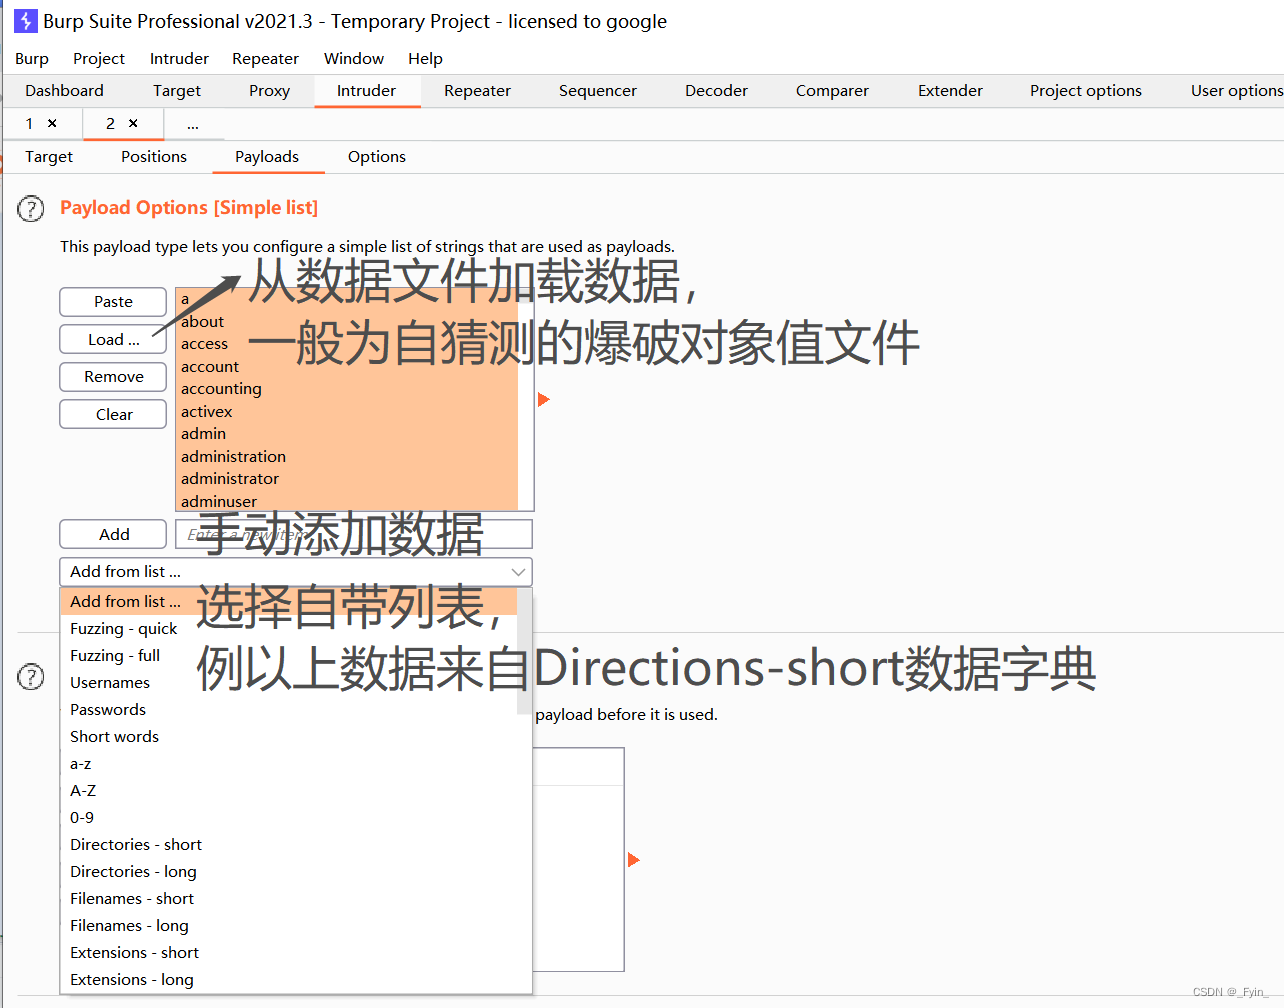This screenshot has width=1284, height=1008.
Task: Switch to the Extender tab
Action: (x=950, y=91)
